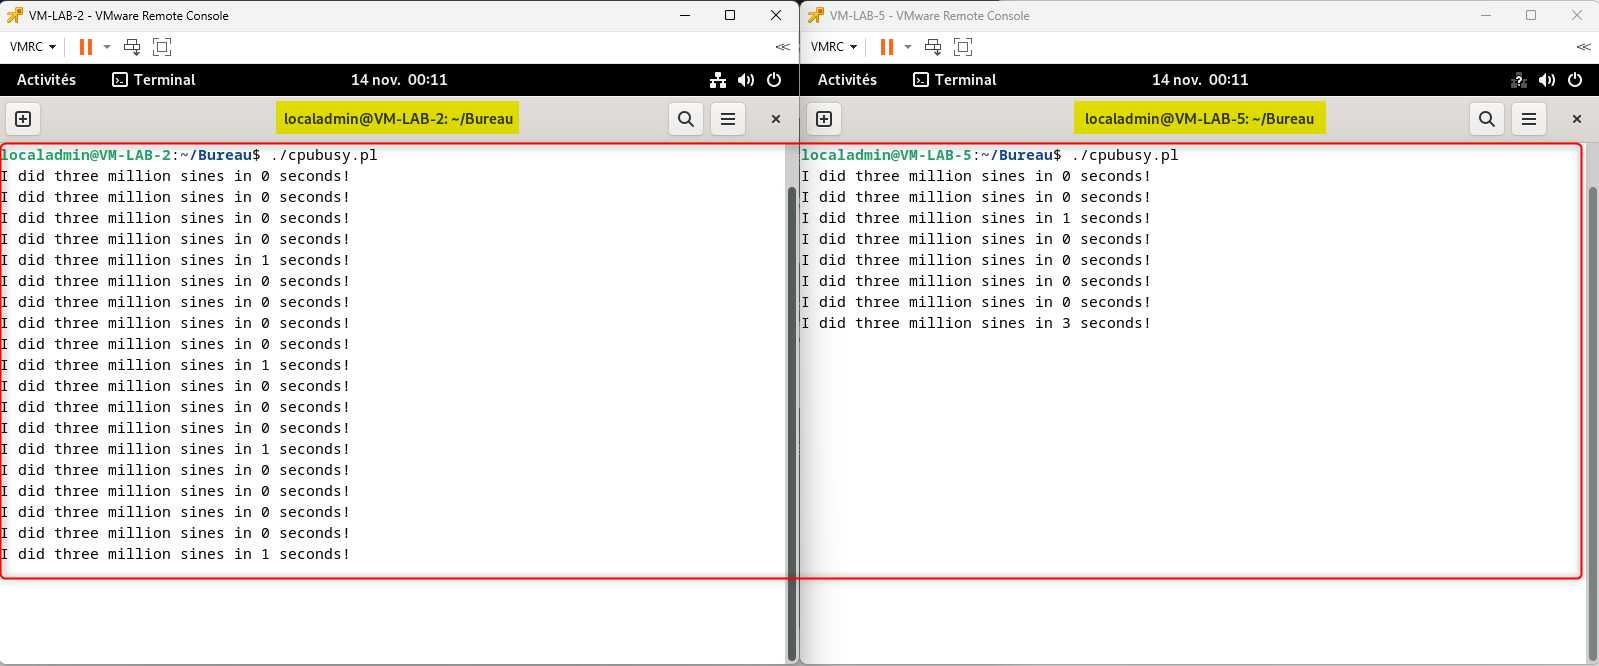Click the VM-LAB-2 terminal vertical scrollbar
1599x666 pixels.
[792, 420]
